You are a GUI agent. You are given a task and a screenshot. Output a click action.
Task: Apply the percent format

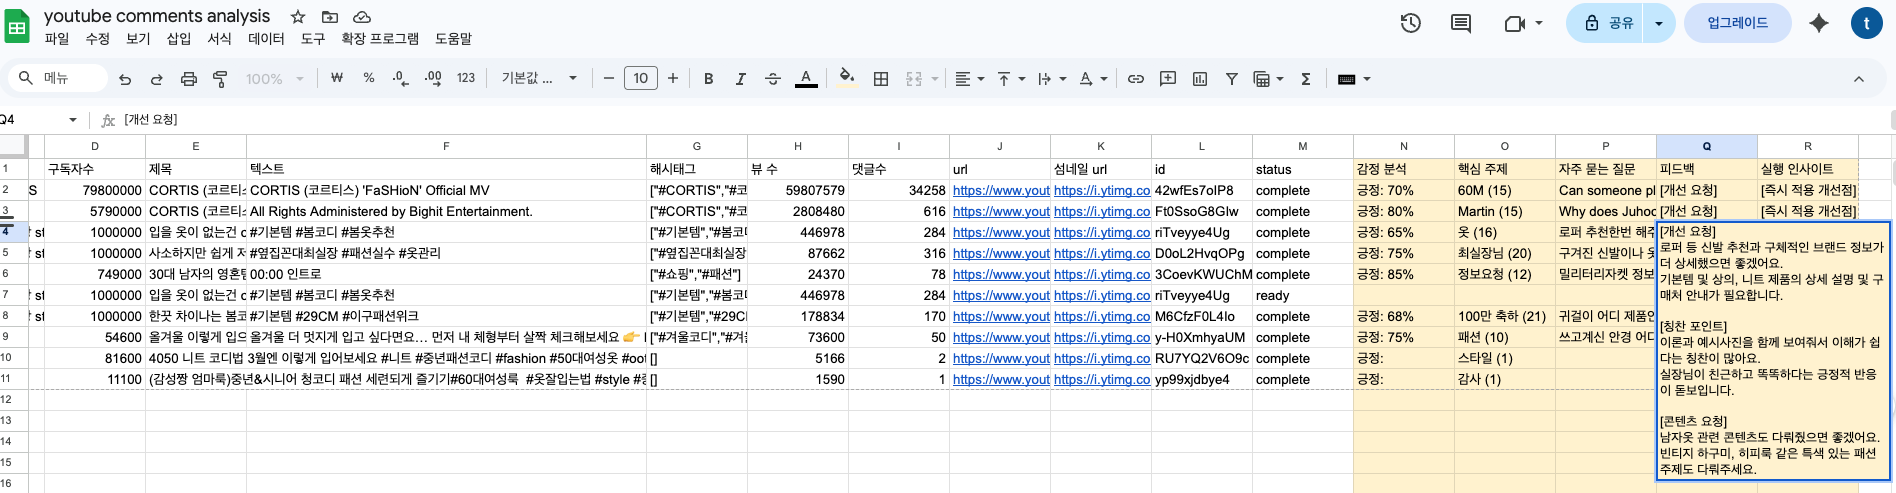[x=369, y=78]
